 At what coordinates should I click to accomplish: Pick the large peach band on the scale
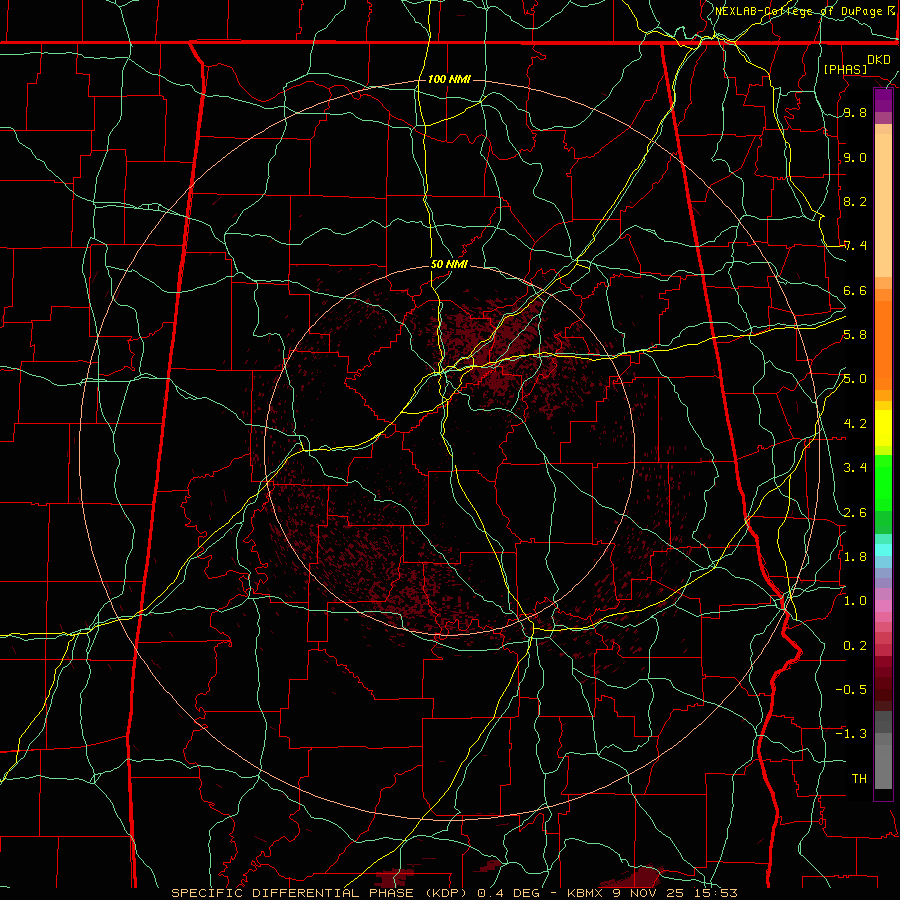coord(883,205)
